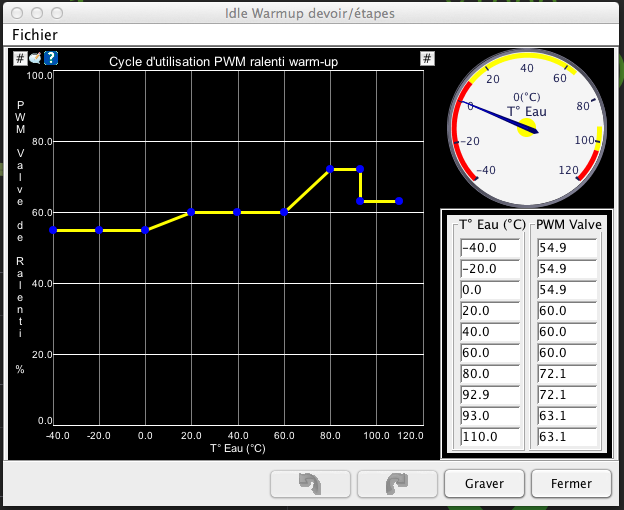Open the blue question mark help icon
Screen dimensions: 624x510
[x=51, y=58]
